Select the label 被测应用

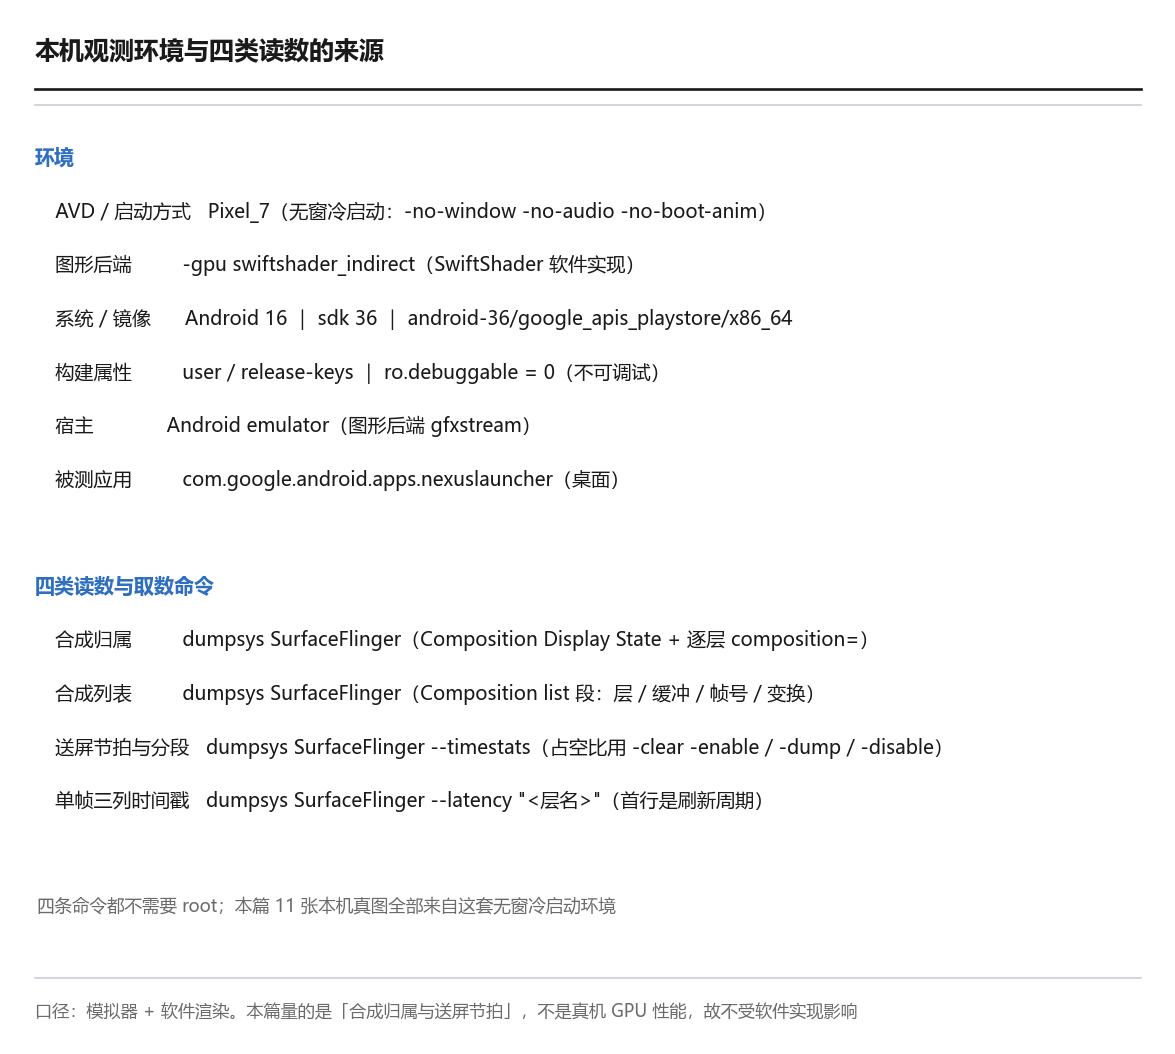pos(93,479)
